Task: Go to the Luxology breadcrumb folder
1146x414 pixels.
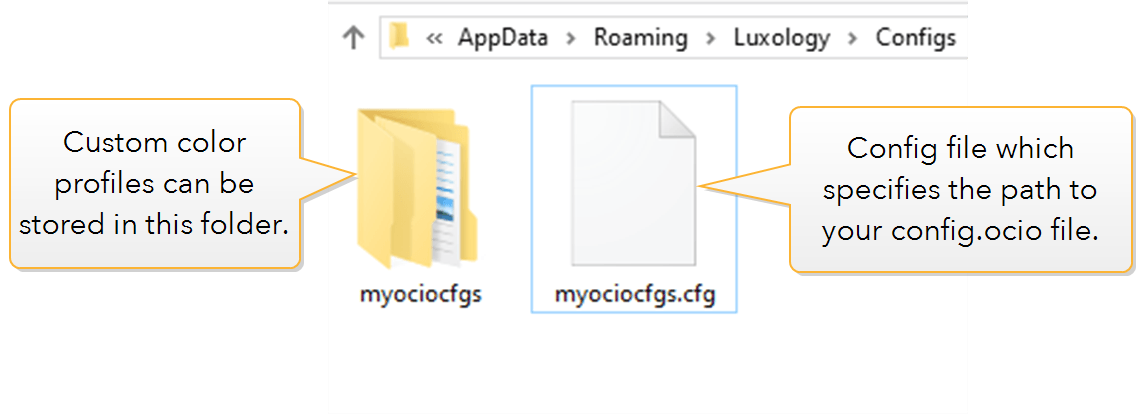Action: pyautogui.click(x=782, y=37)
